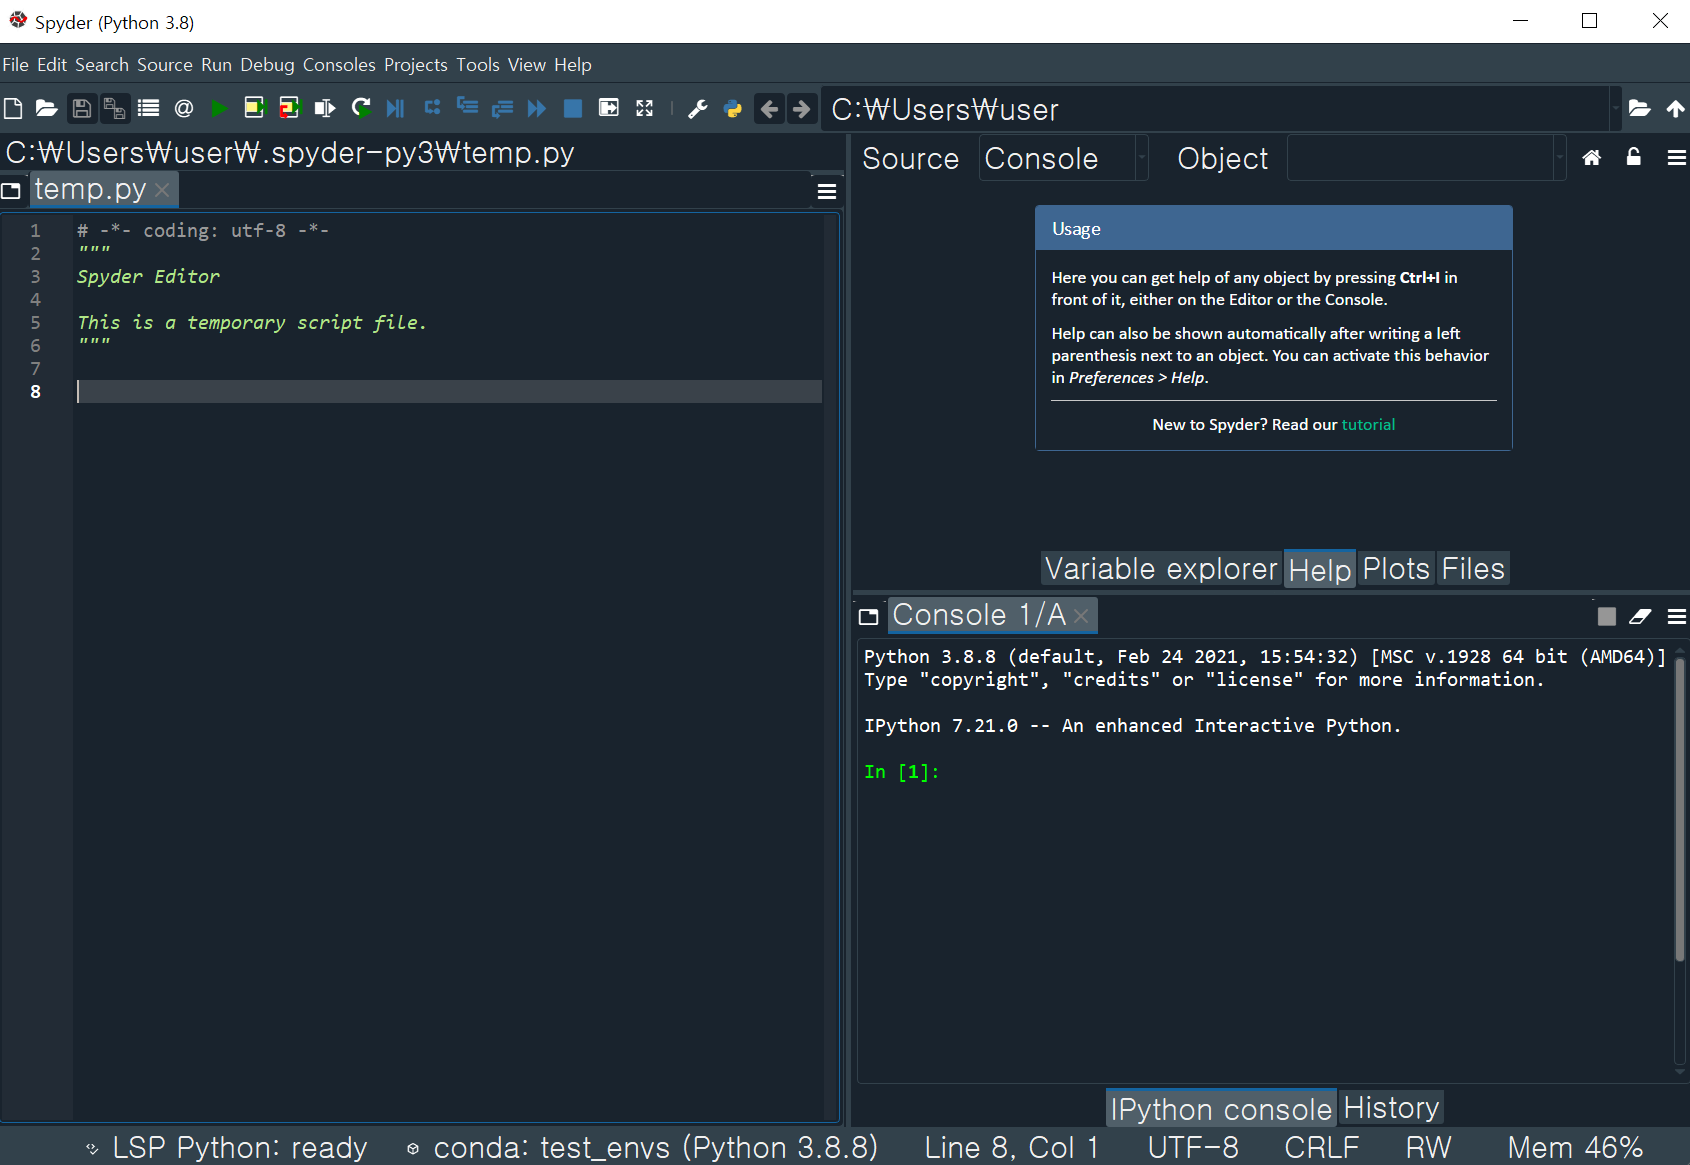Open the Edit menu

[52, 65]
